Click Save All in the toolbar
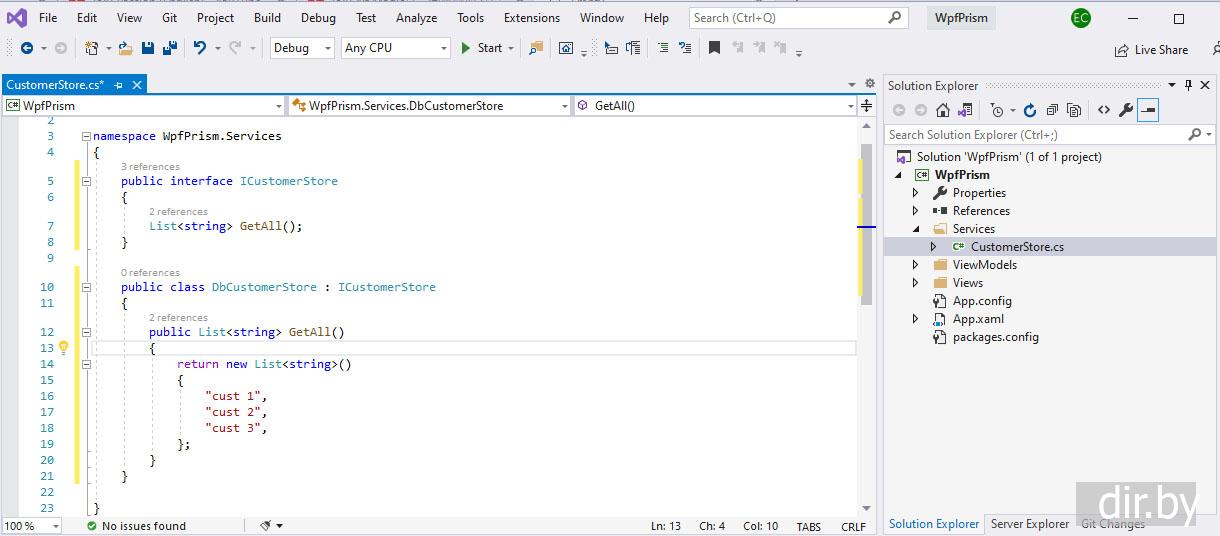This screenshot has width=1220, height=536. [x=168, y=48]
